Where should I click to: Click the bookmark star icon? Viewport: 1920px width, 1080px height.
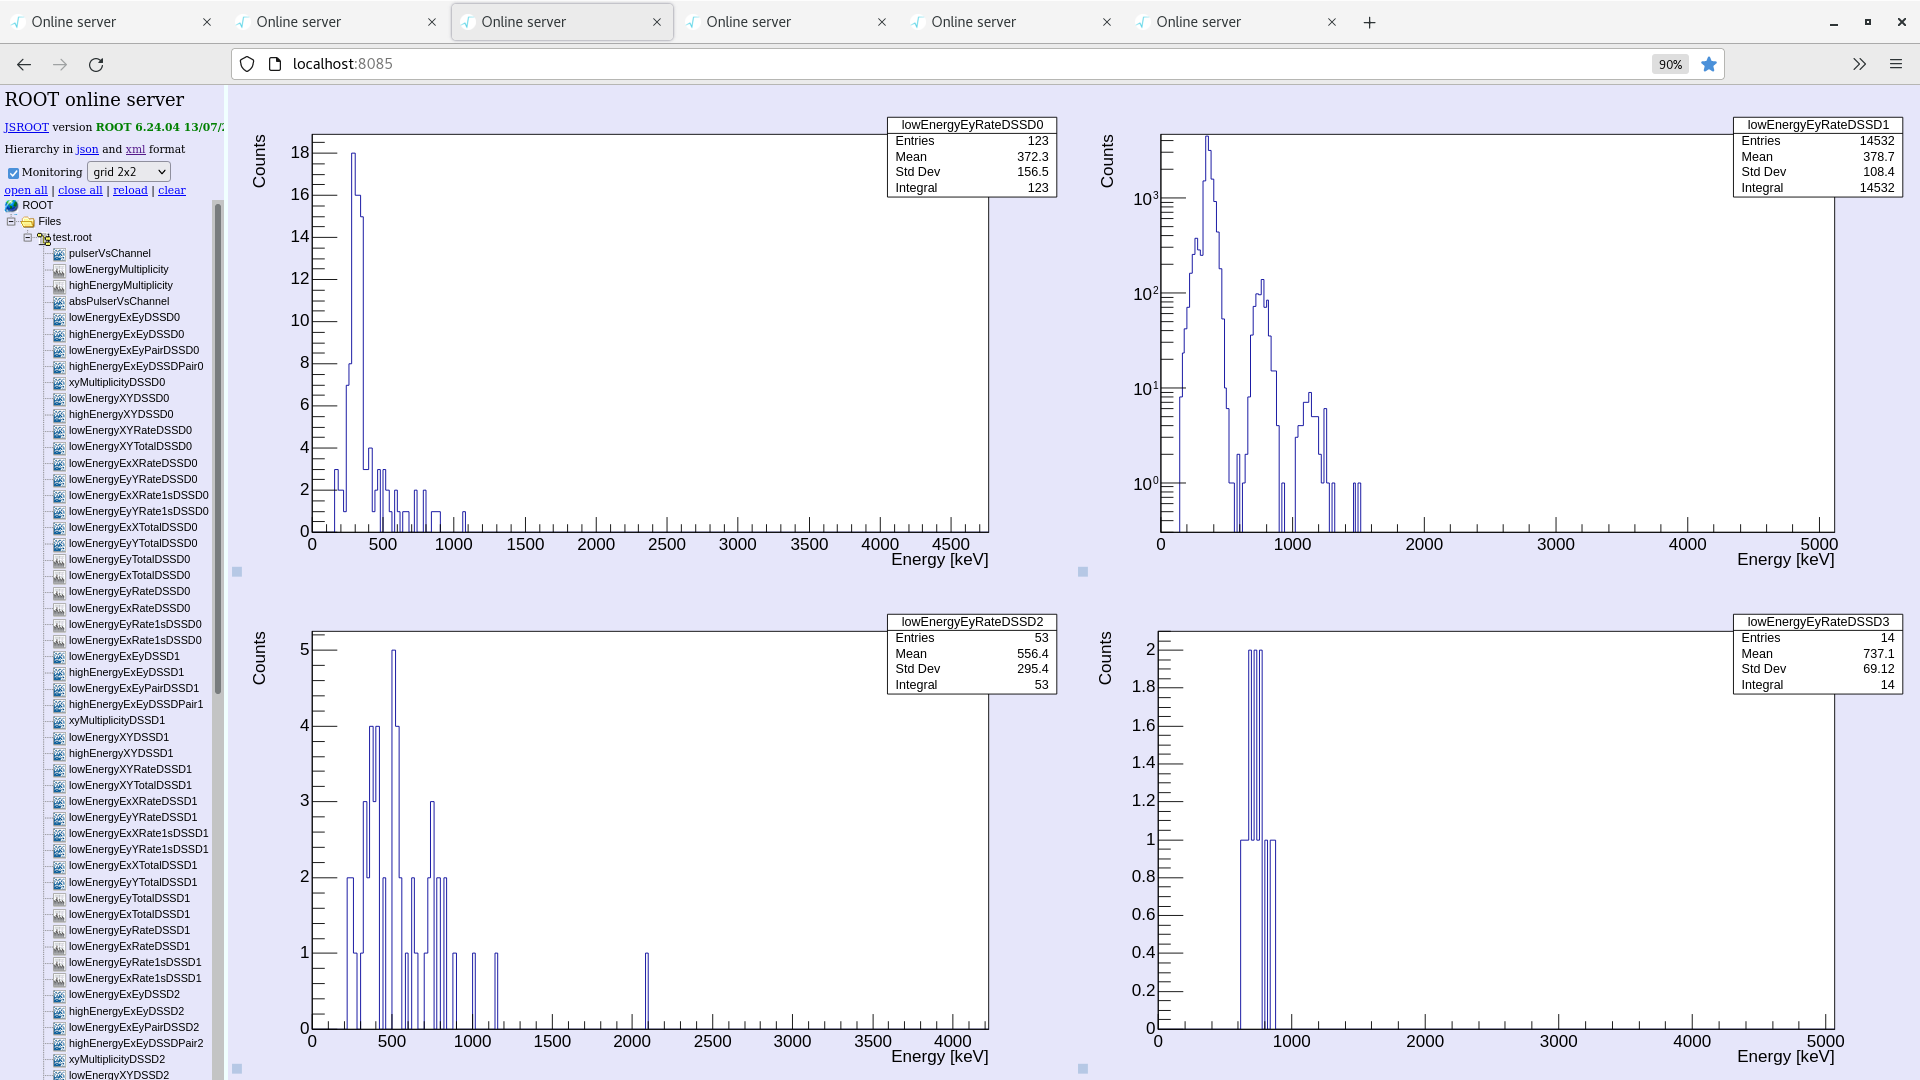tap(1709, 64)
